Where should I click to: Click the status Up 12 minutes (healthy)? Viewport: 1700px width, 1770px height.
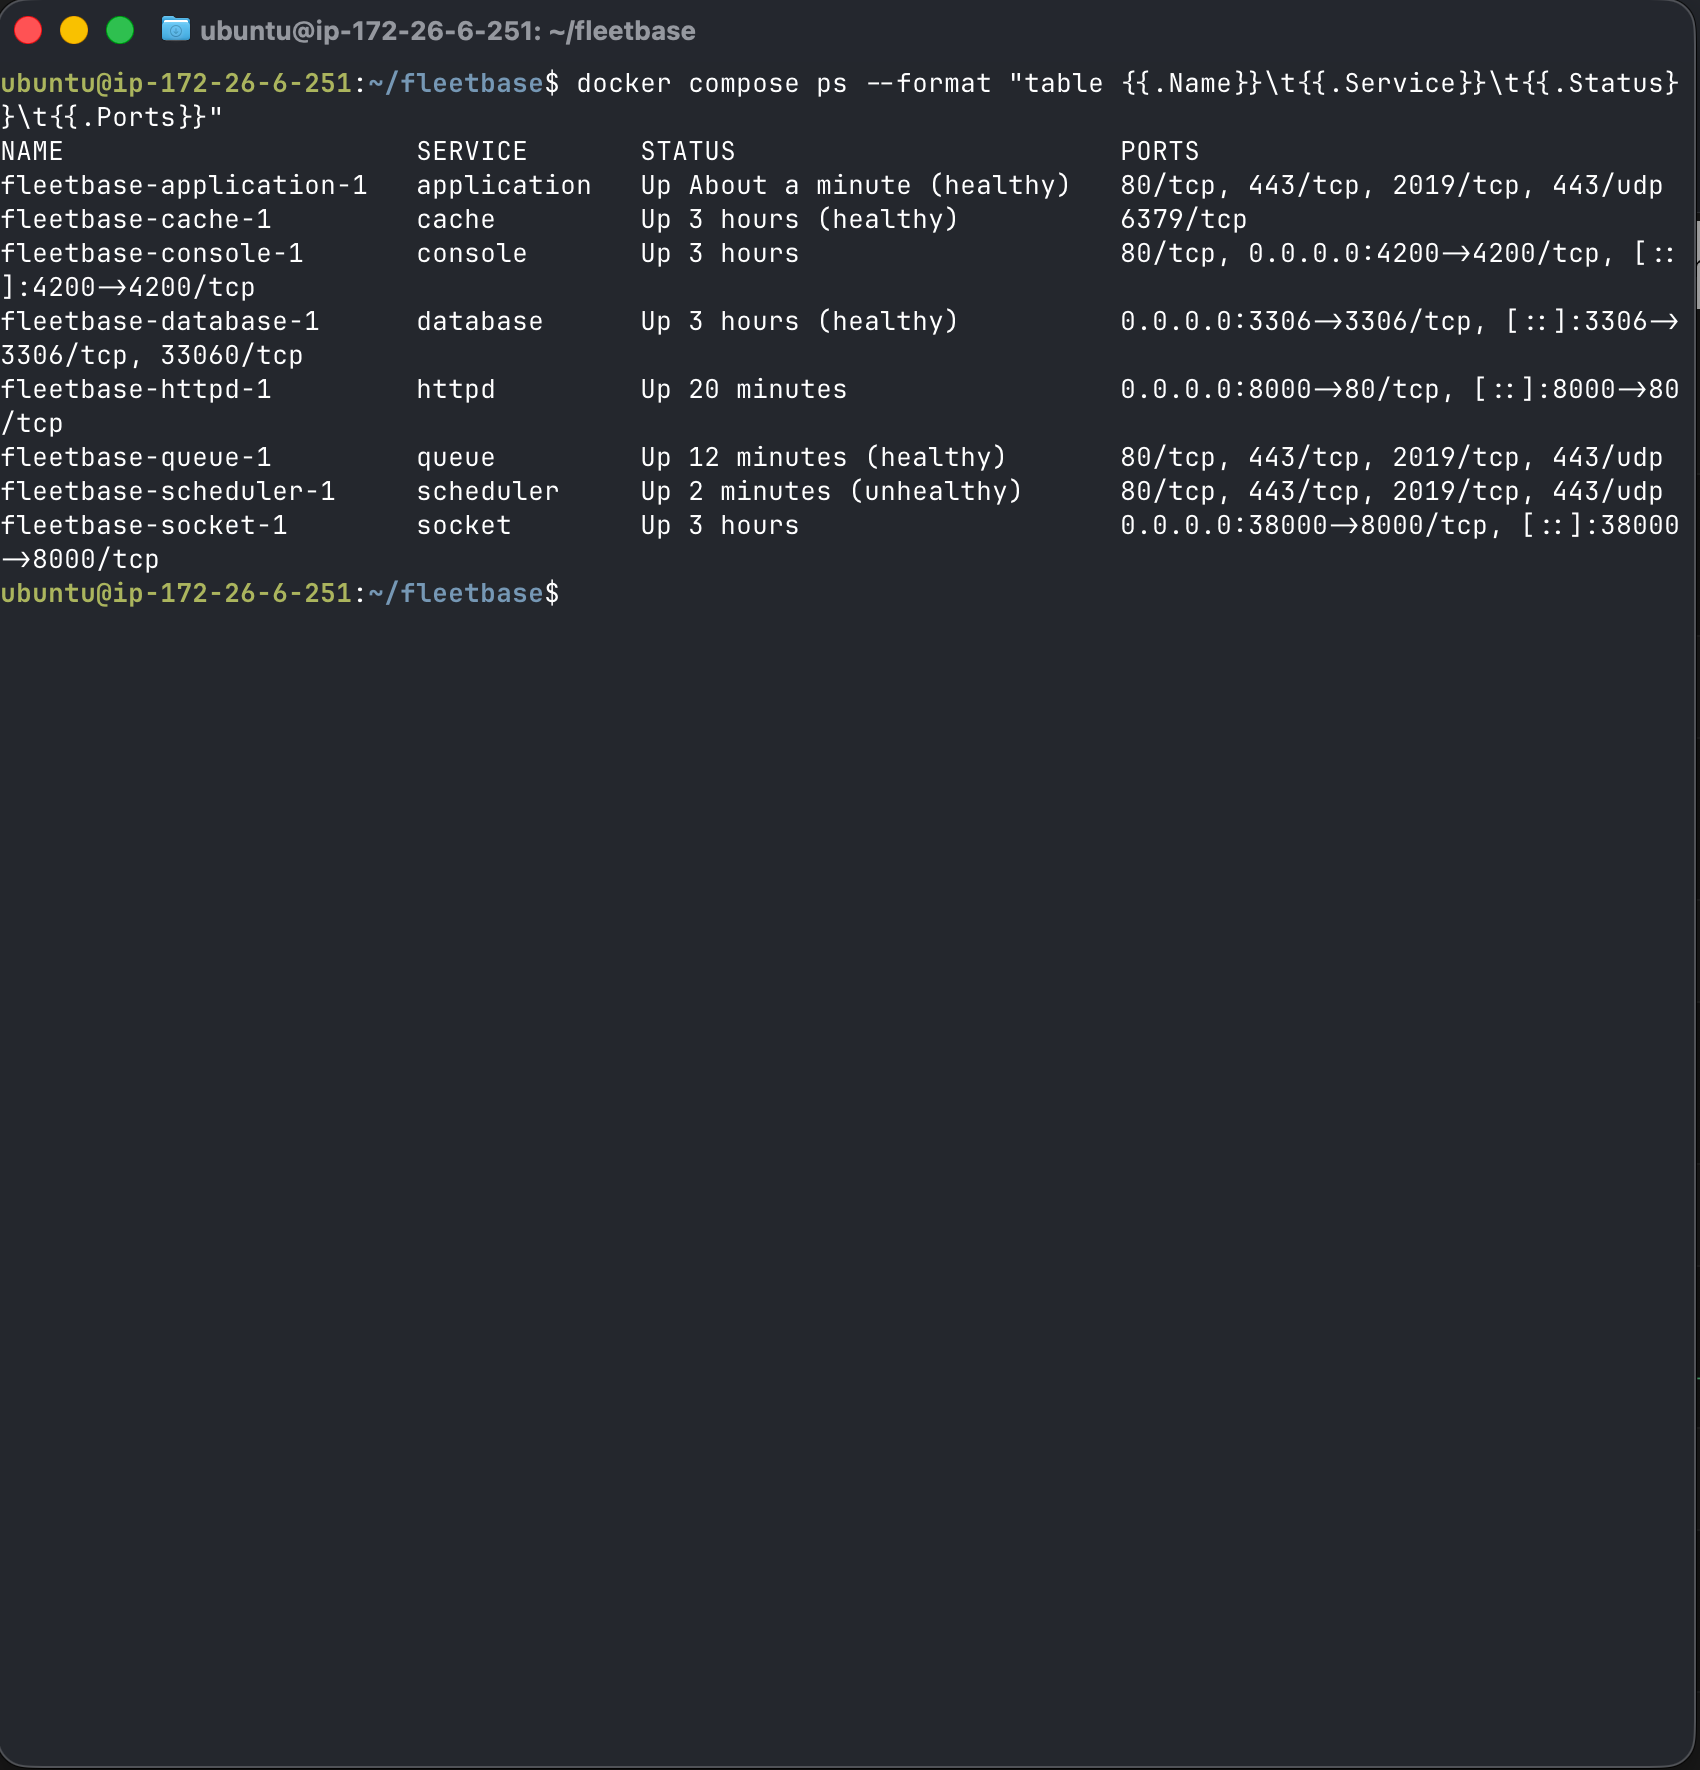point(824,457)
